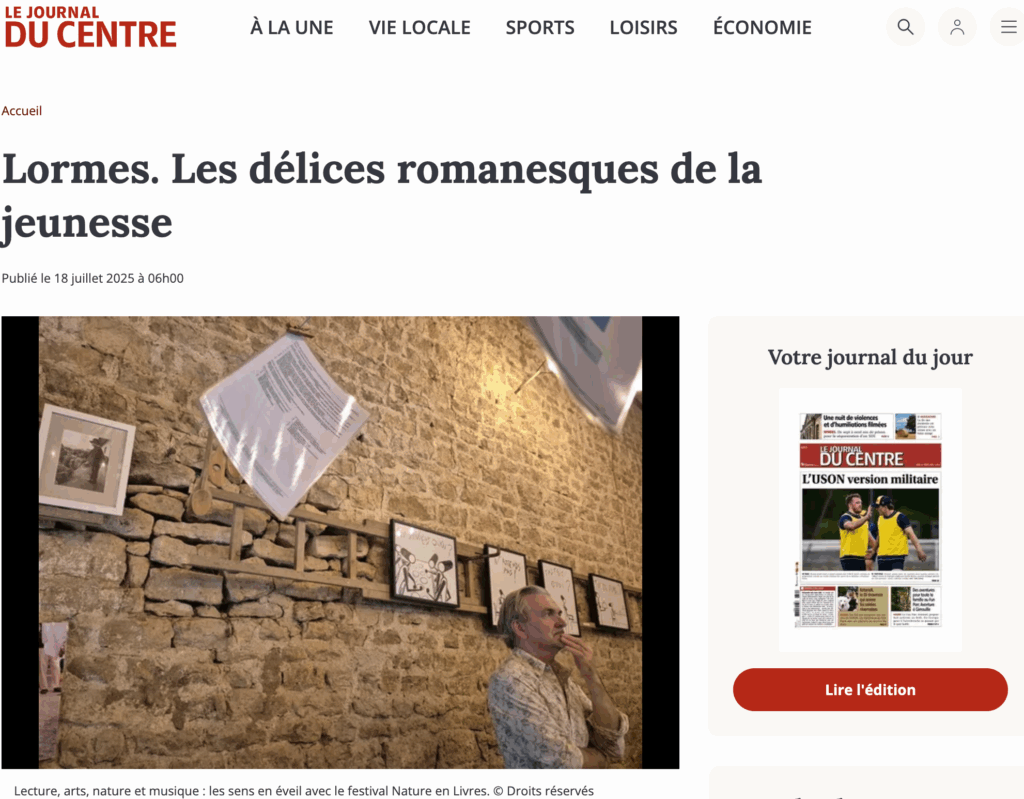Open the hamburger menu icon
1024x799 pixels.
click(1008, 27)
